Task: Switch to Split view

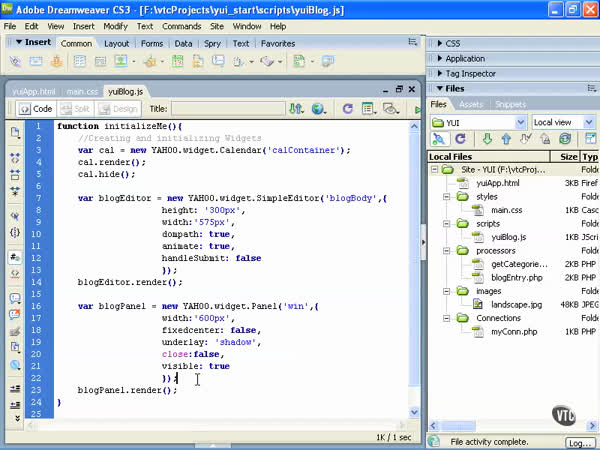Action: 74,108
